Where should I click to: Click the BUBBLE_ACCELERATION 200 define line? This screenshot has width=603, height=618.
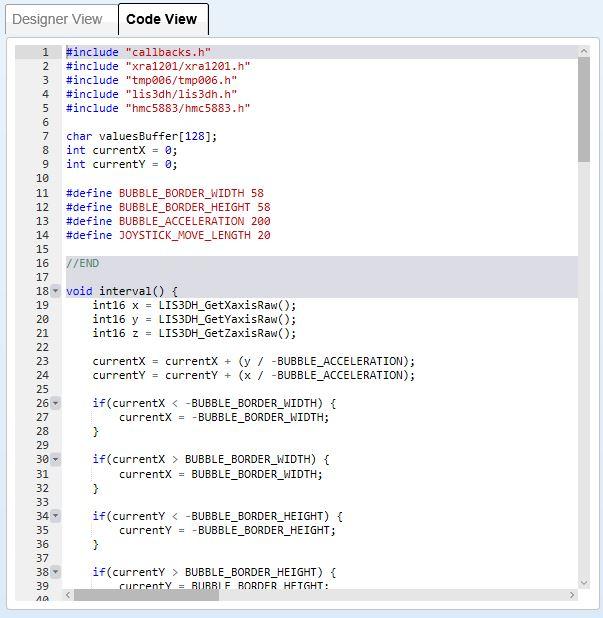(168, 221)
